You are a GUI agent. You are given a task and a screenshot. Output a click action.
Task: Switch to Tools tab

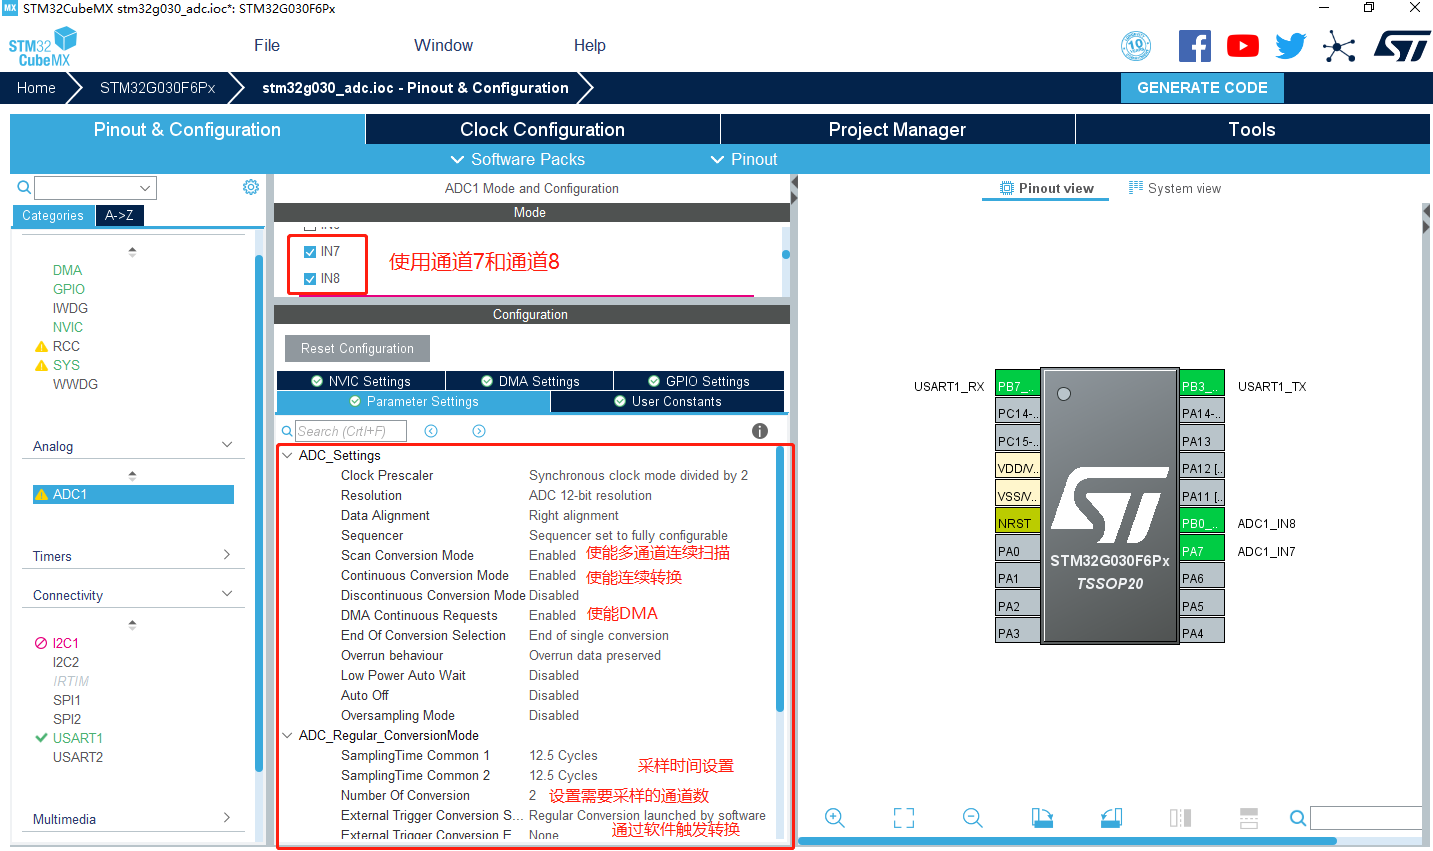(x=1252, y=129)
